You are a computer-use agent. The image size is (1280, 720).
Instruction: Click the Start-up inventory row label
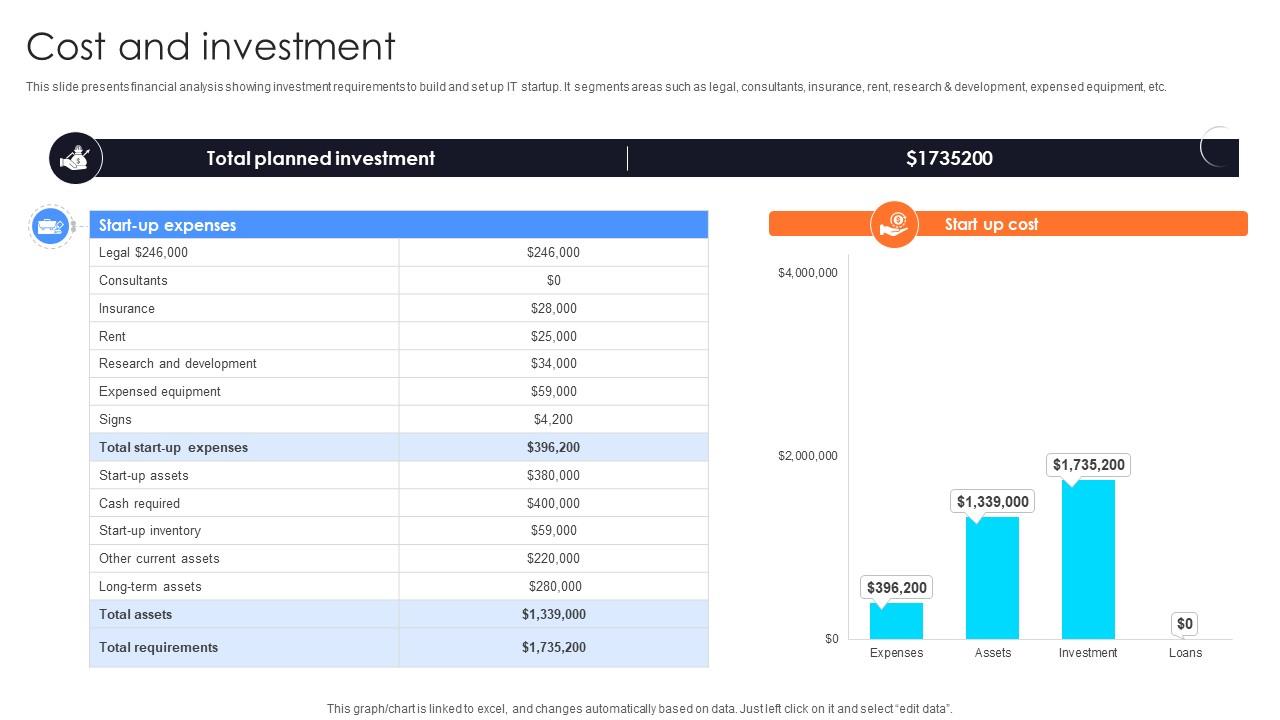150,531
